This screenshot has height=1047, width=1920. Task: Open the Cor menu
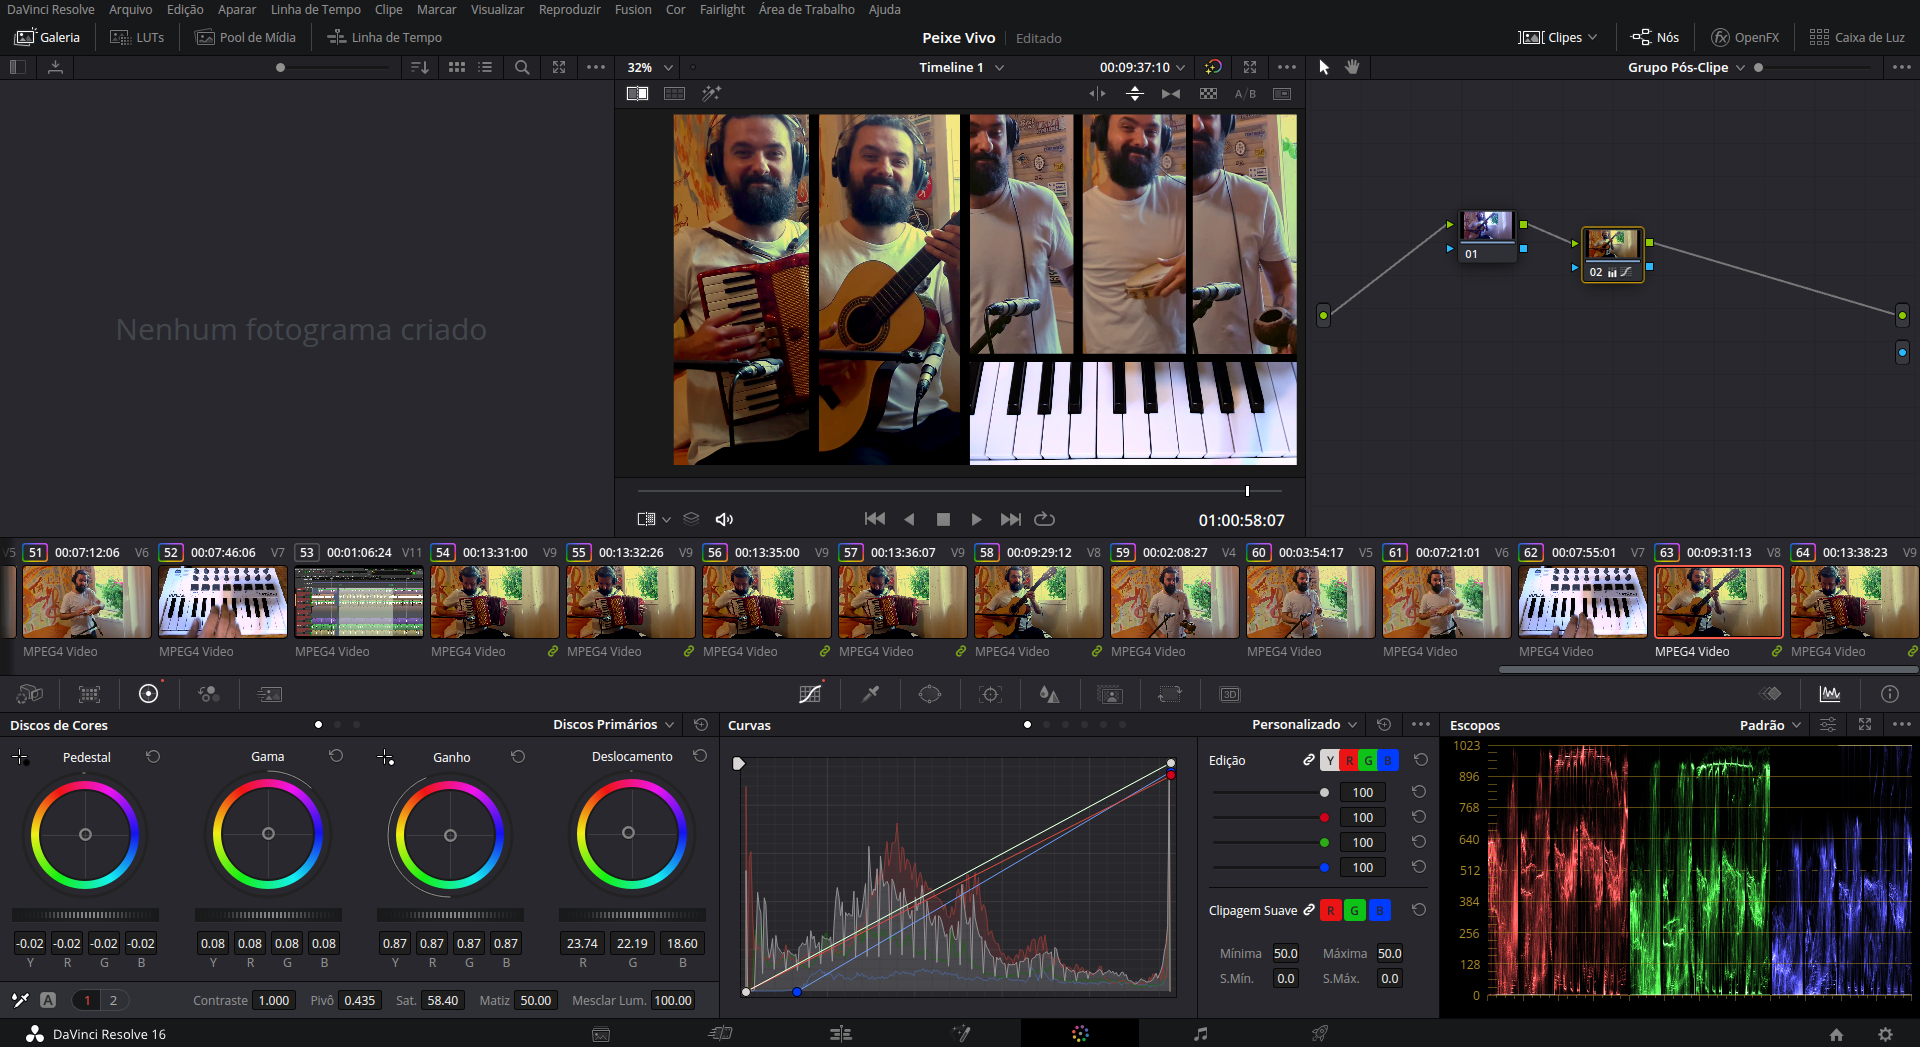tap(675, 9)
